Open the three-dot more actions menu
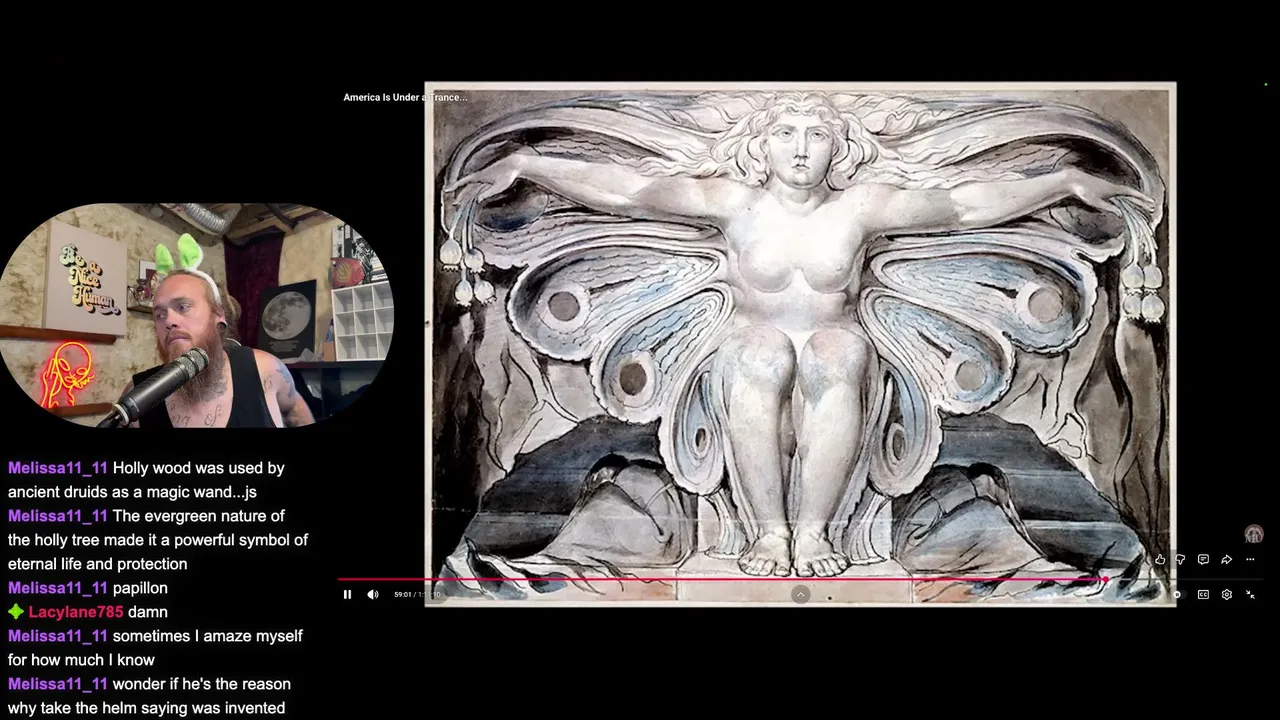This screenshot has width=1280, height=720. pyautogui.click(x=1250, y=560)
